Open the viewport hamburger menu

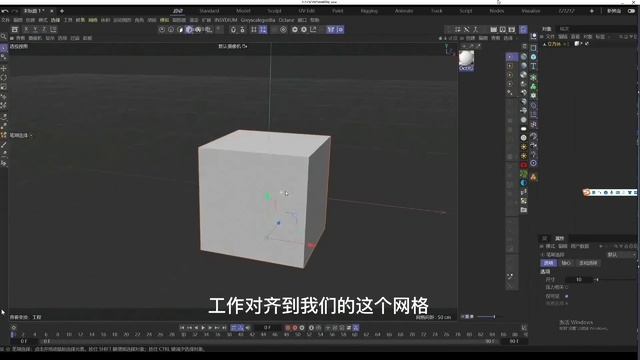click(12, 38)
